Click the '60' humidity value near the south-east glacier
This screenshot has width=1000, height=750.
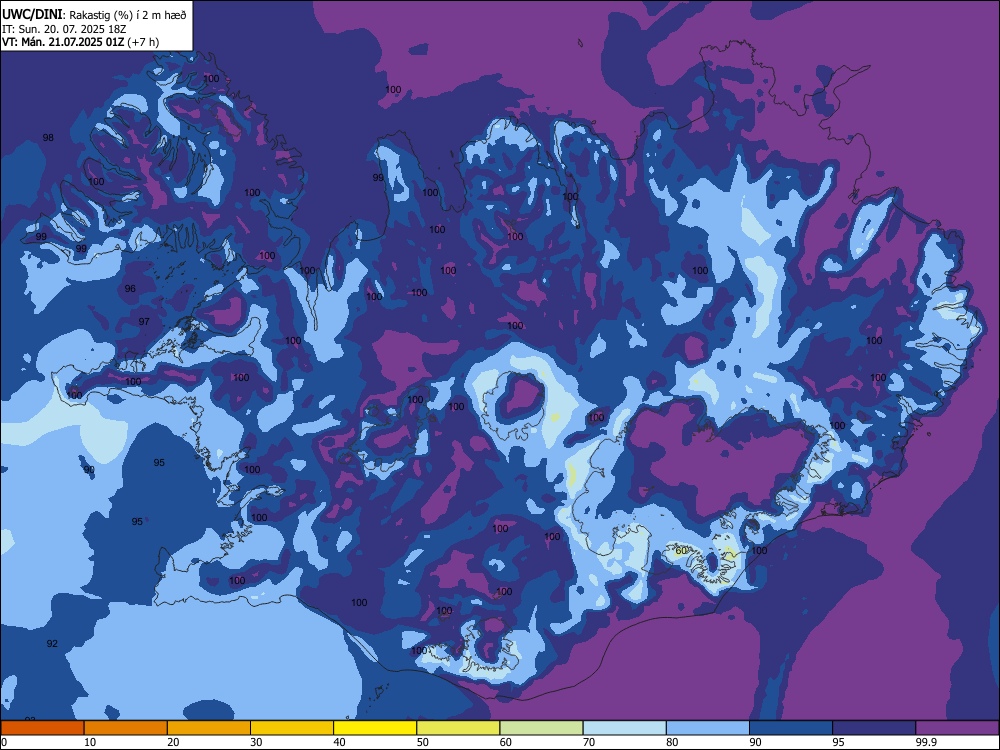pos(681,550)
